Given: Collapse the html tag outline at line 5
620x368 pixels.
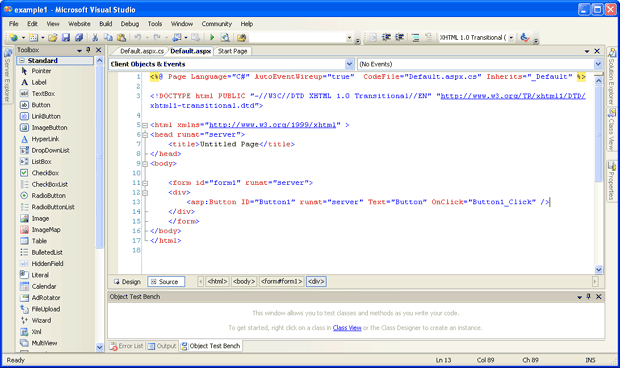Looking at the screenshot, I should 145,125.
